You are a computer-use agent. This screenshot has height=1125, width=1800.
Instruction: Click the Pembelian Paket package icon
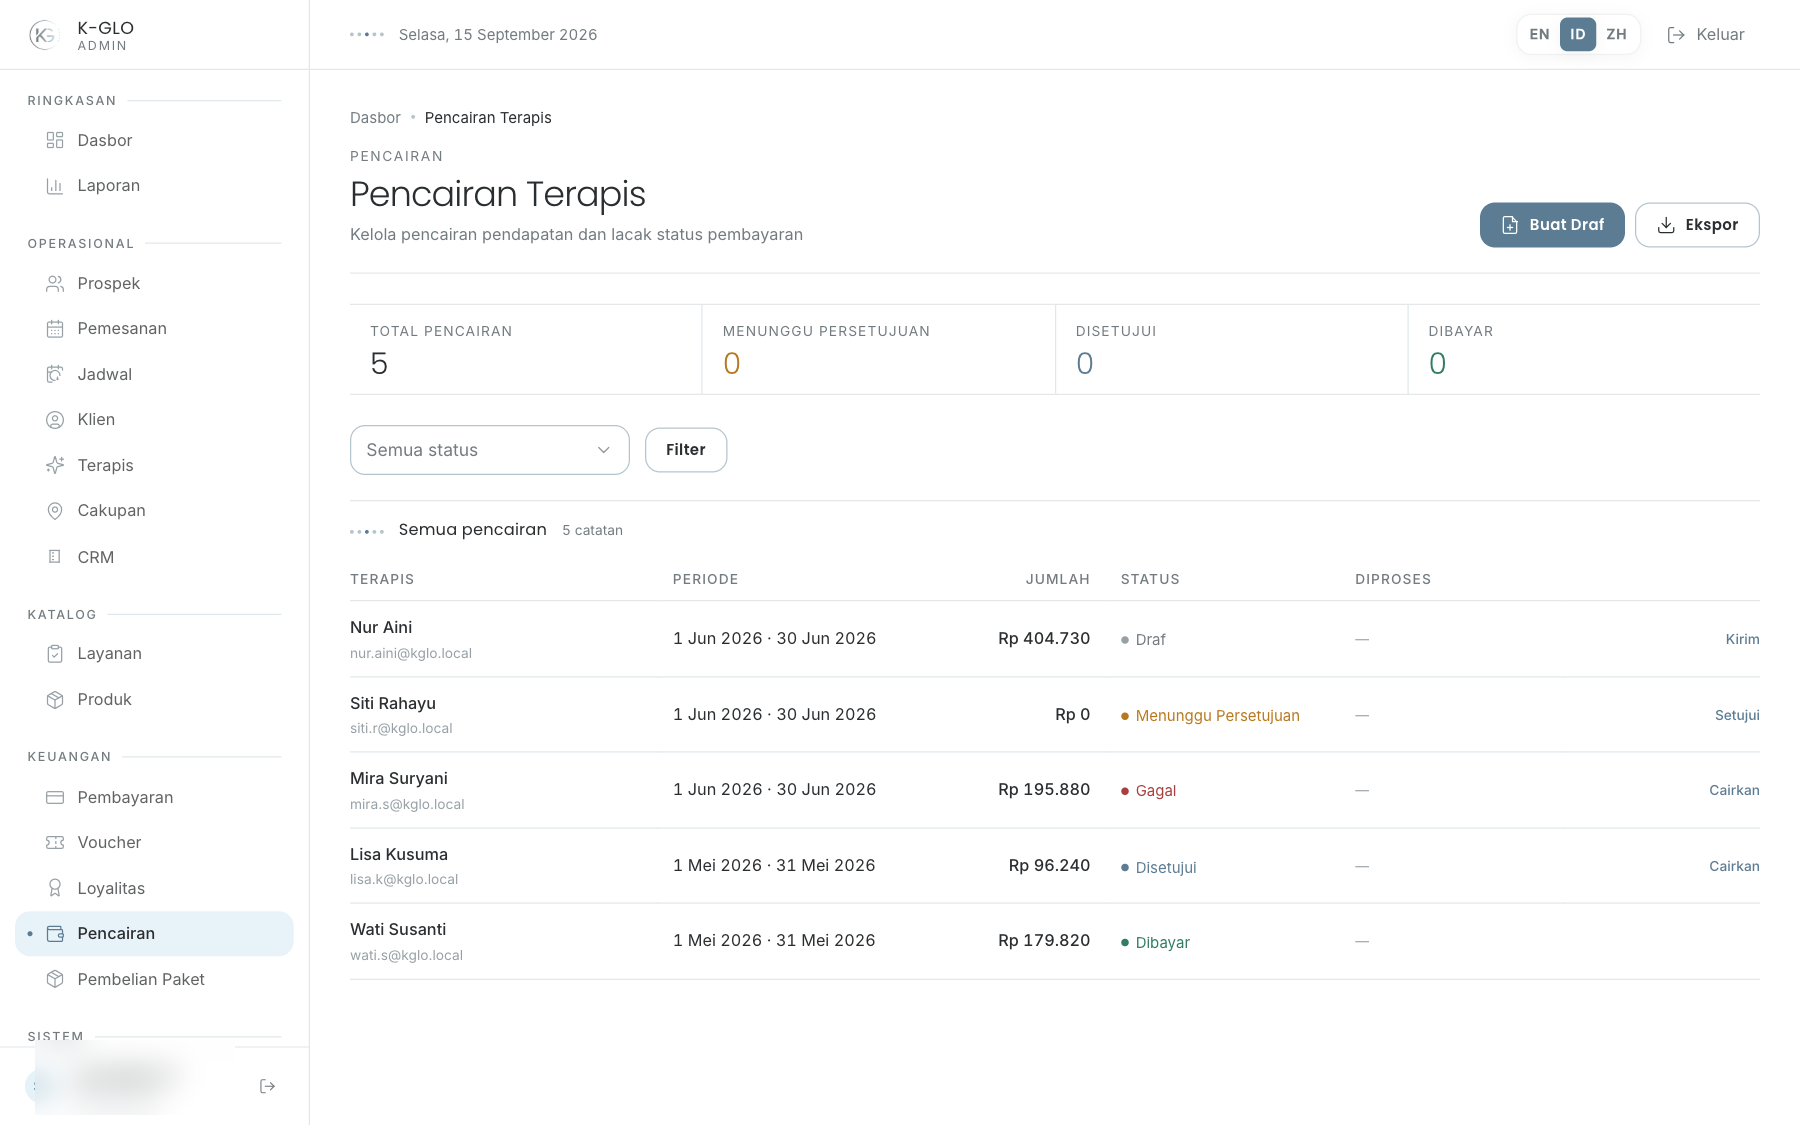(55, 979)
